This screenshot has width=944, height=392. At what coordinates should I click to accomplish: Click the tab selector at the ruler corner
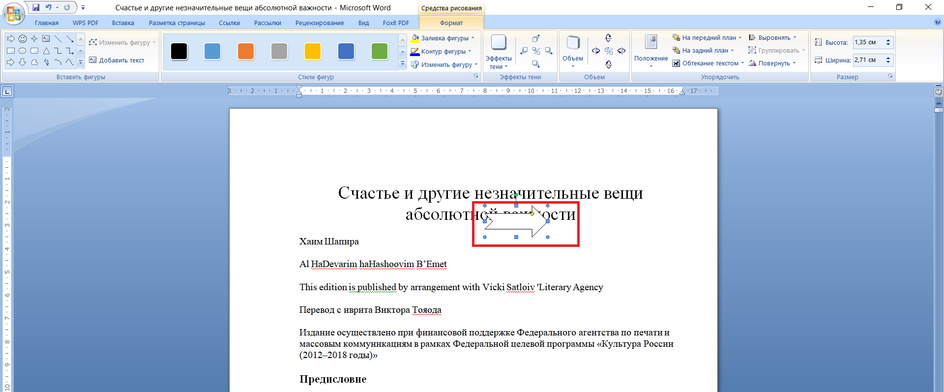tap(7, 92)
